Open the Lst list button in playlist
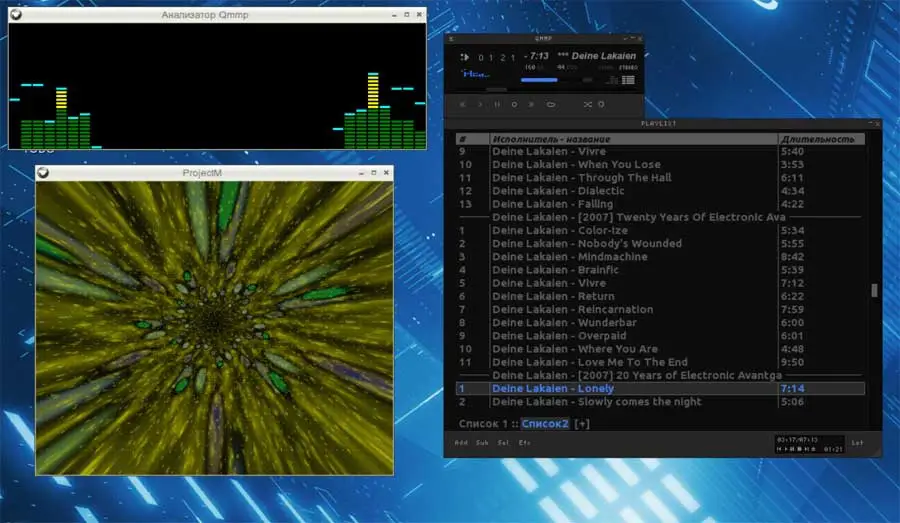 857,442
